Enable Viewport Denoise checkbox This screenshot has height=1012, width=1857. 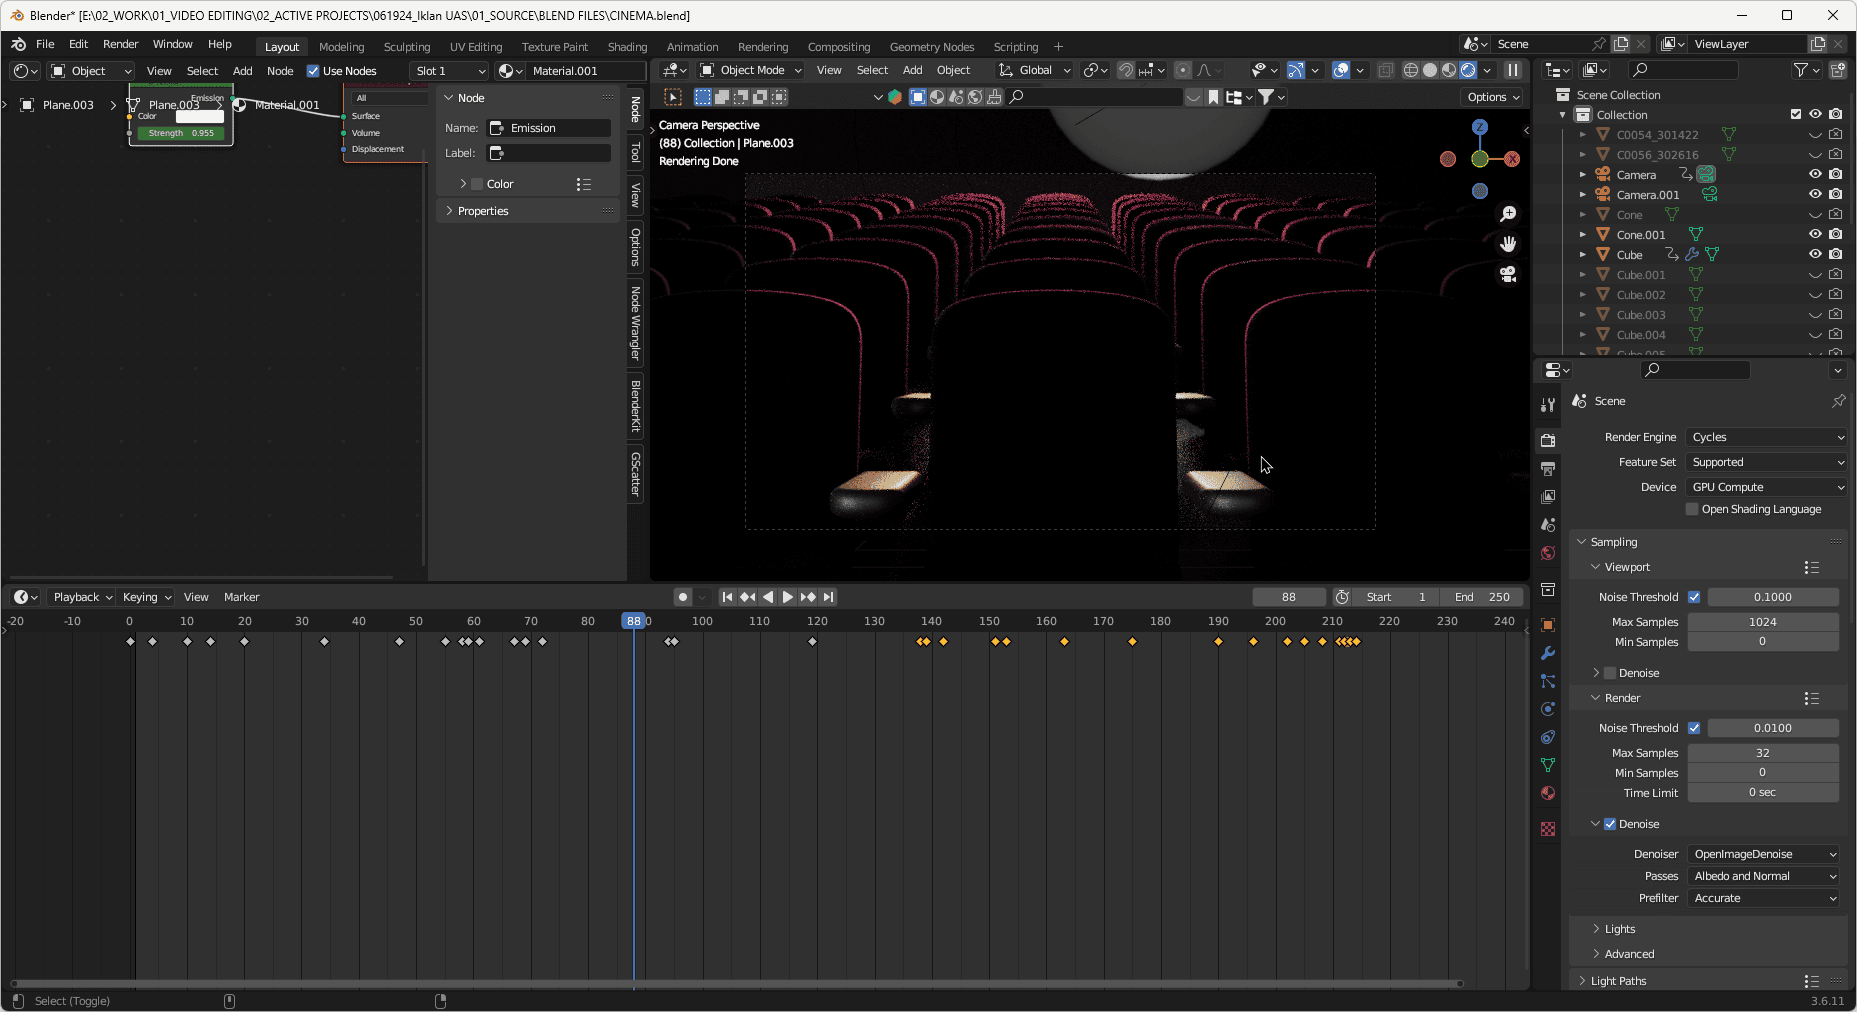coord(1610,673)
